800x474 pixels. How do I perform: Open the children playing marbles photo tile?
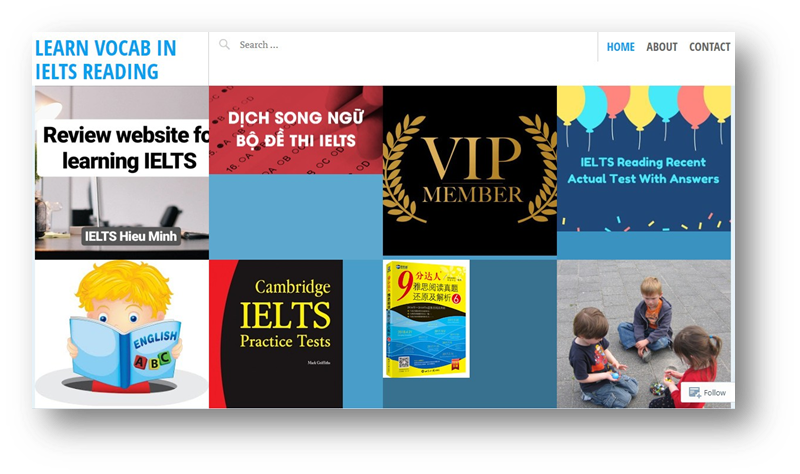(644, 334)
